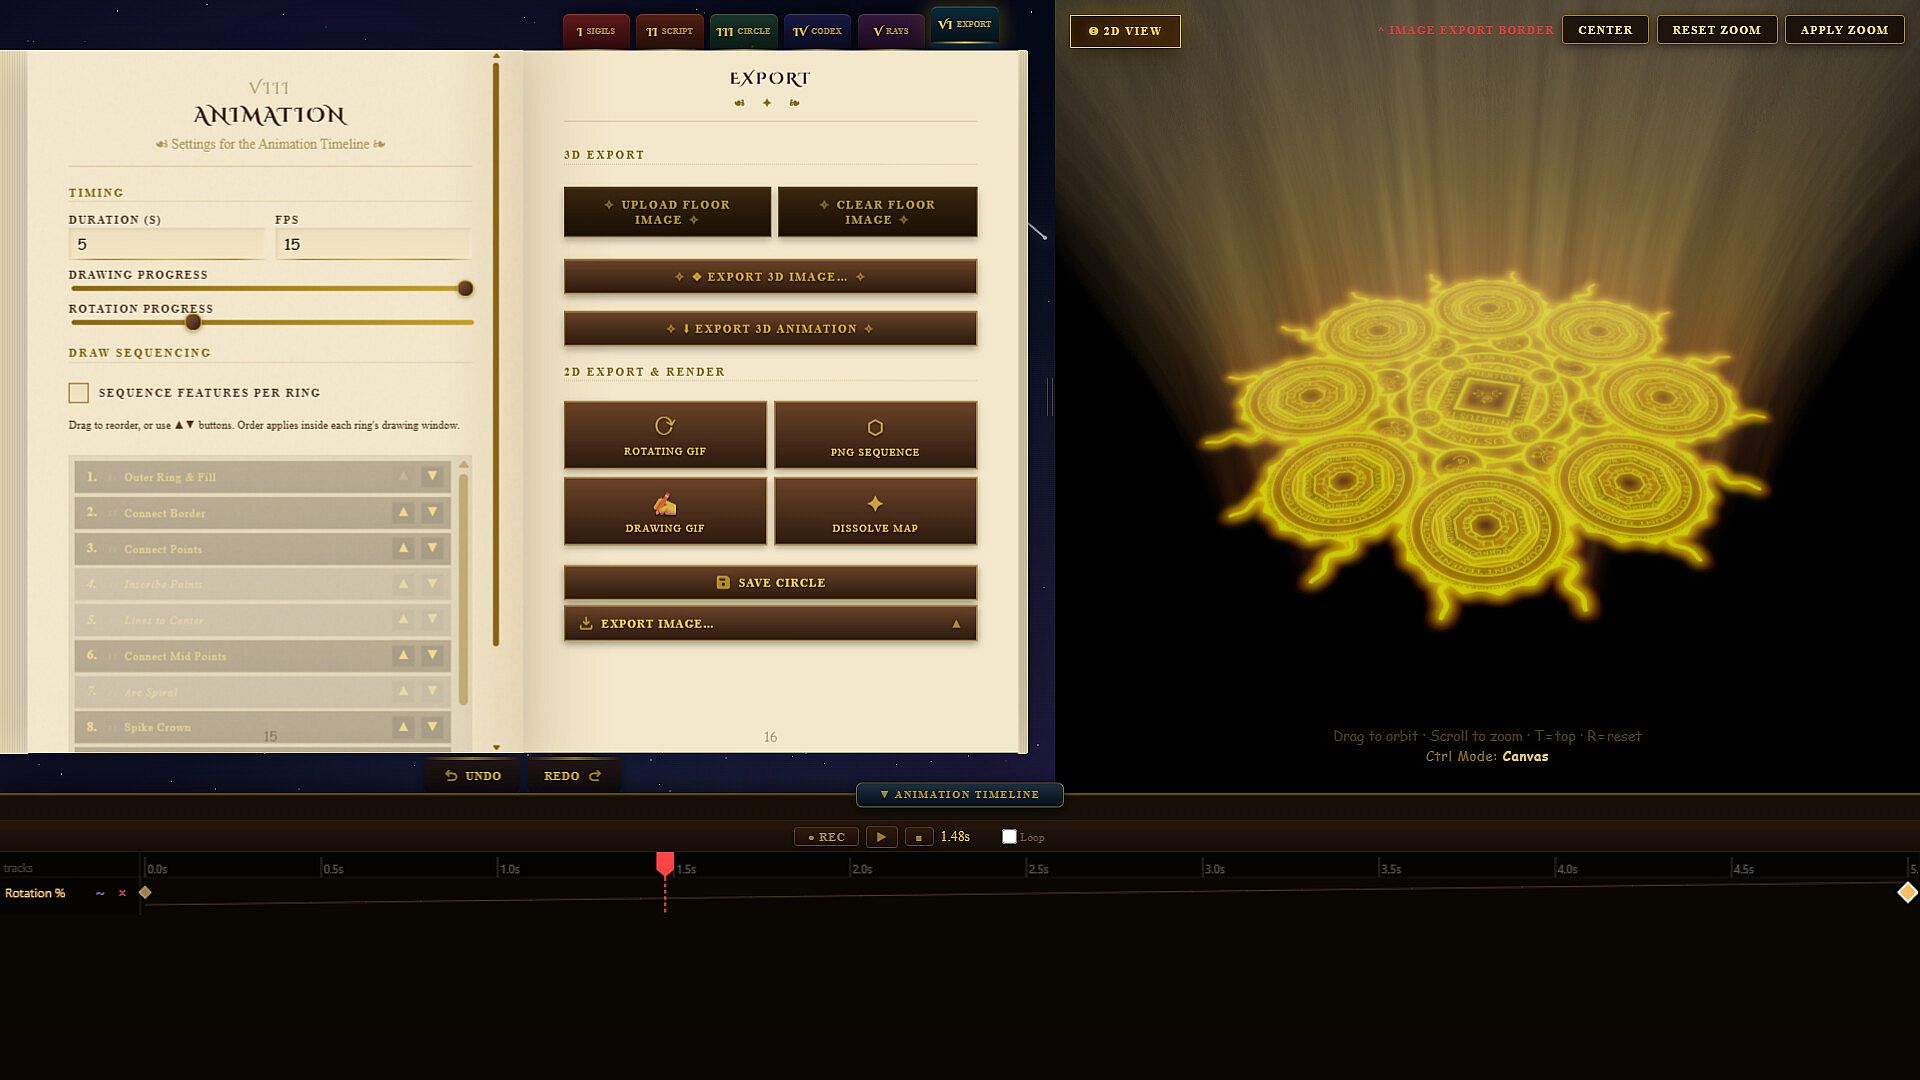Move Connect Border up with arrow

coord(403,512)
